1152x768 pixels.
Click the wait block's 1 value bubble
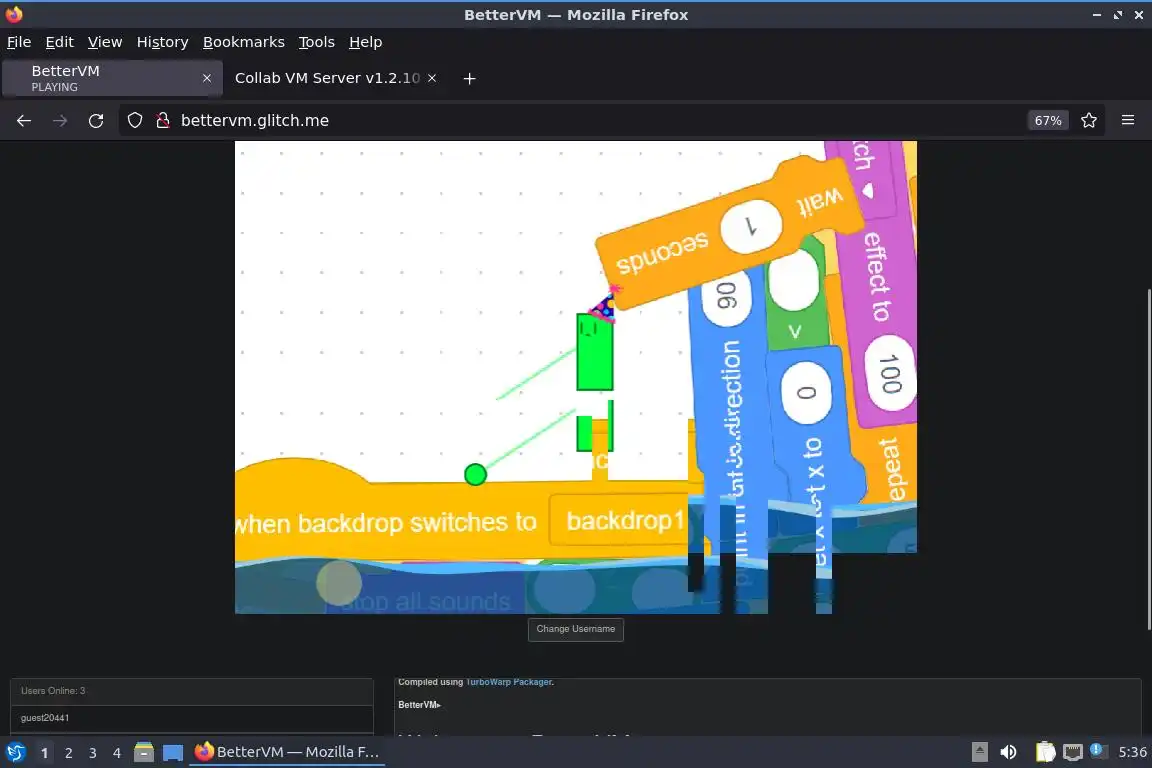coord(752,227)
